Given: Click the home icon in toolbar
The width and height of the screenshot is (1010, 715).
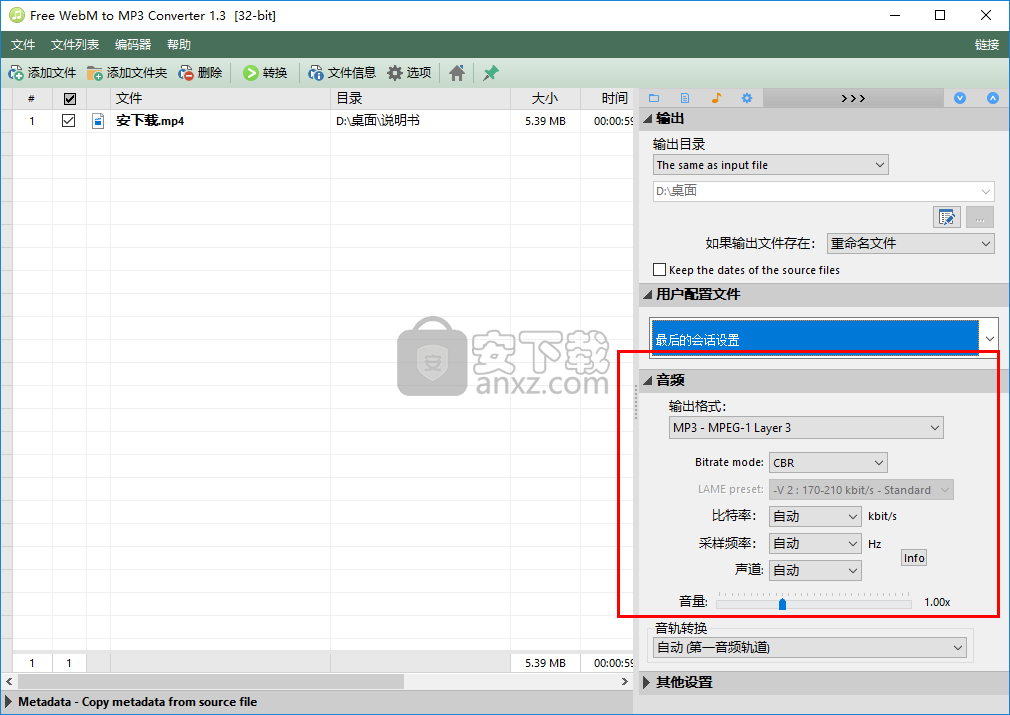Looking at the screenshot, I should click(x=457, y=73).
